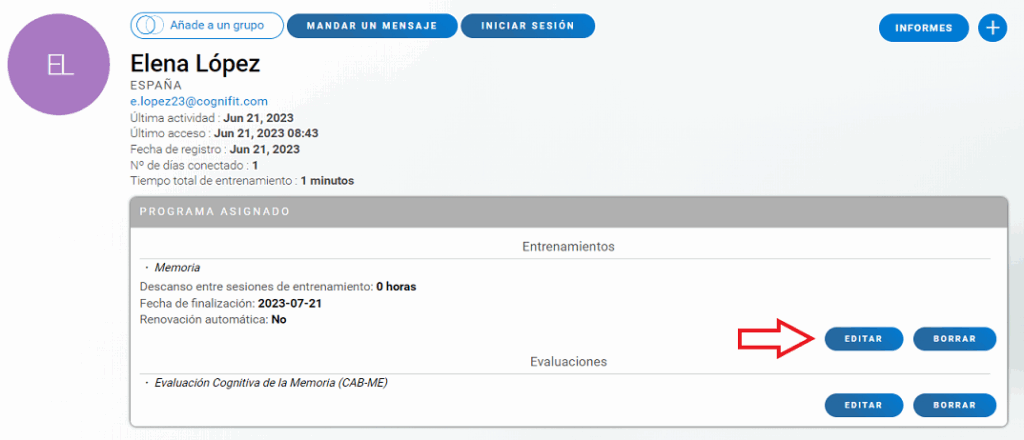
Task: Delete the Memoria training with Borrar
Action: click(954, 339)
